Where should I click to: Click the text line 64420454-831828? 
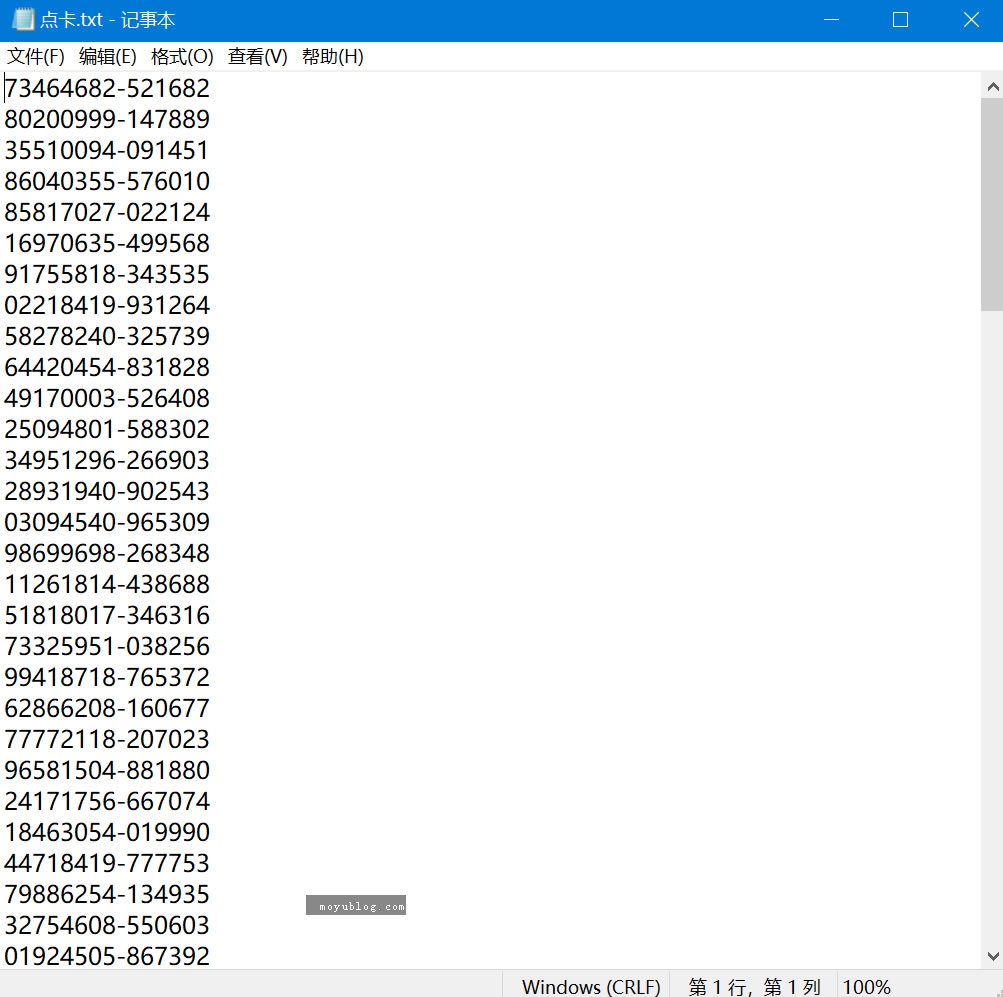click(107, 368)
